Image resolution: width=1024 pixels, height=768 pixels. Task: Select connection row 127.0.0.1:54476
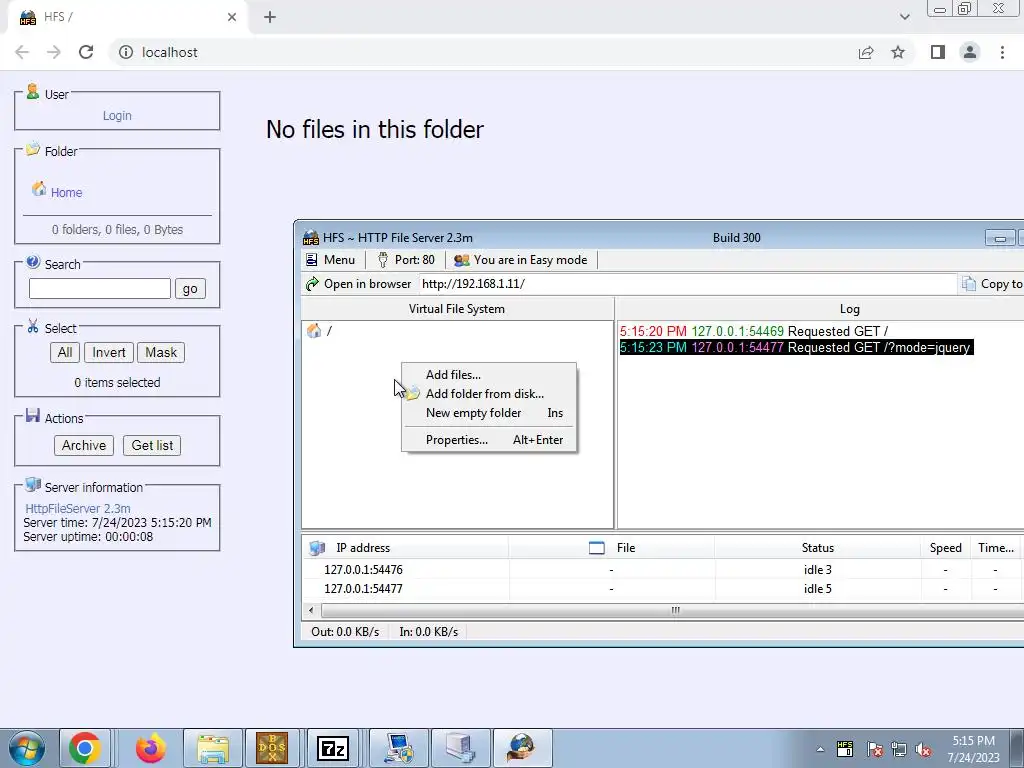pos(663,570)
